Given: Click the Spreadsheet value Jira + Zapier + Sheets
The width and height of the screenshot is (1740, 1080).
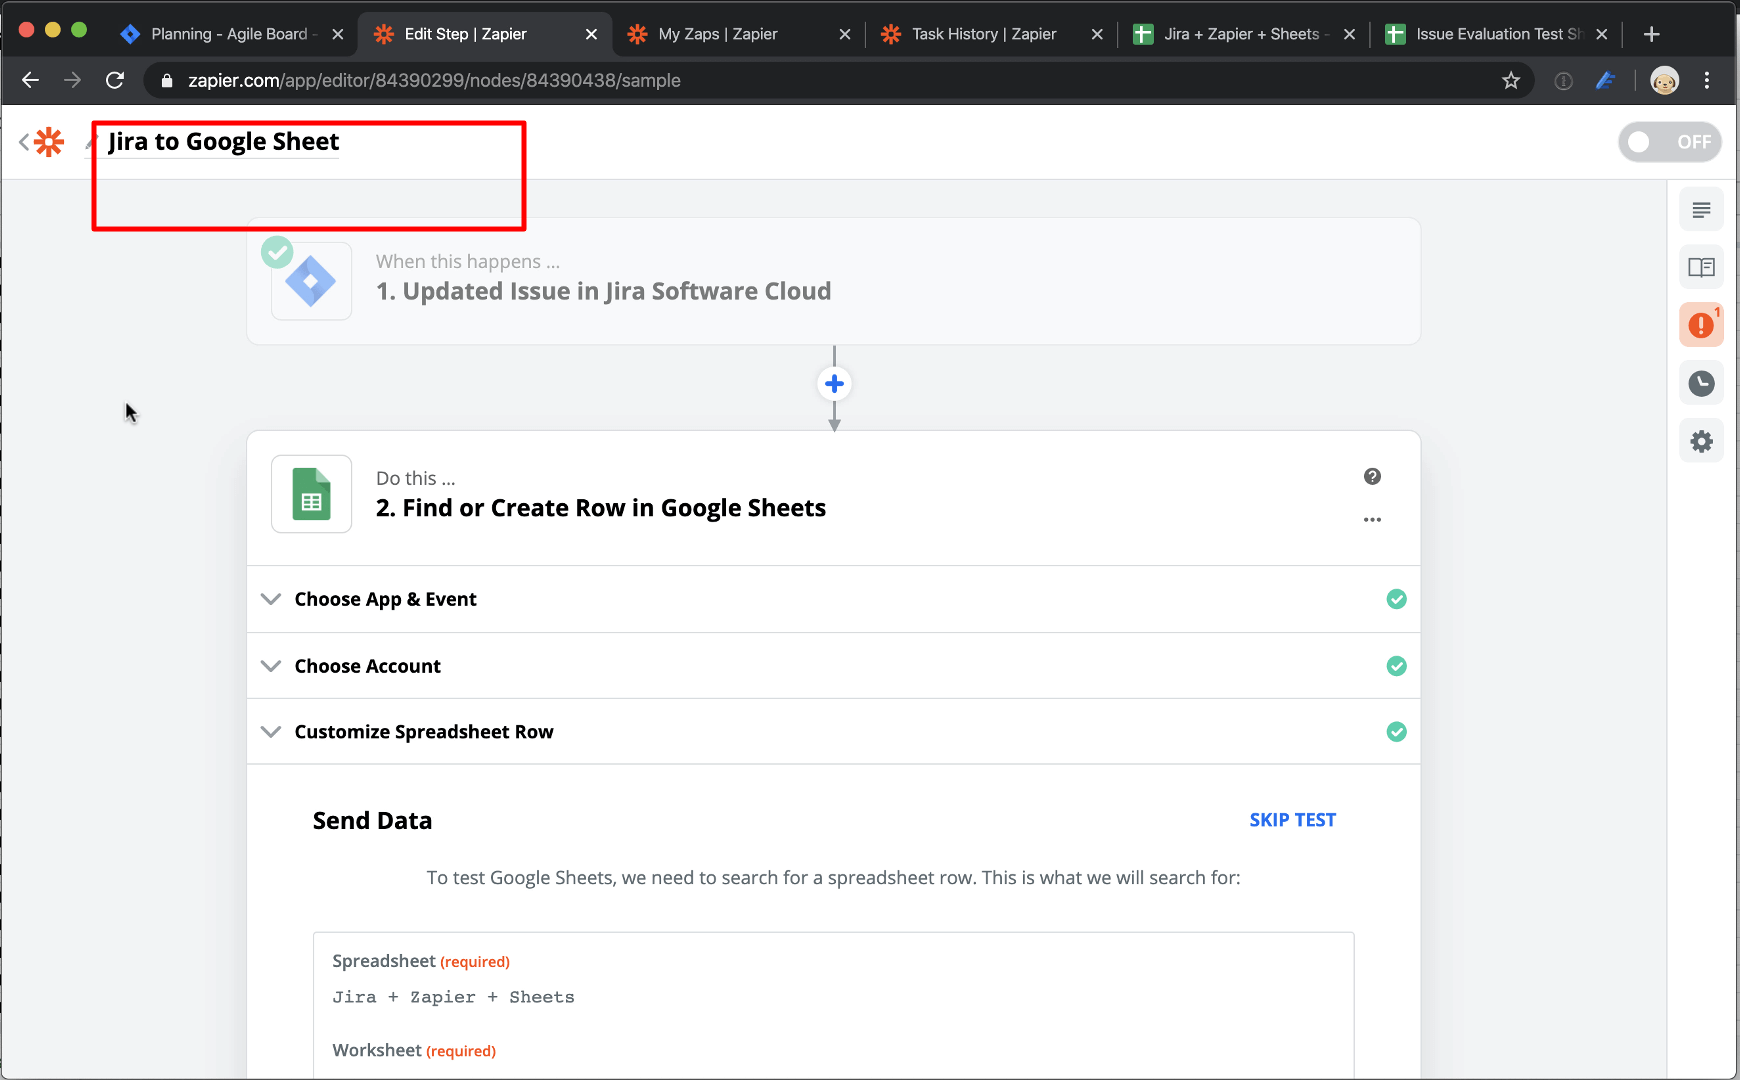Looking at the screenshot, I should [x=453, y=997].
